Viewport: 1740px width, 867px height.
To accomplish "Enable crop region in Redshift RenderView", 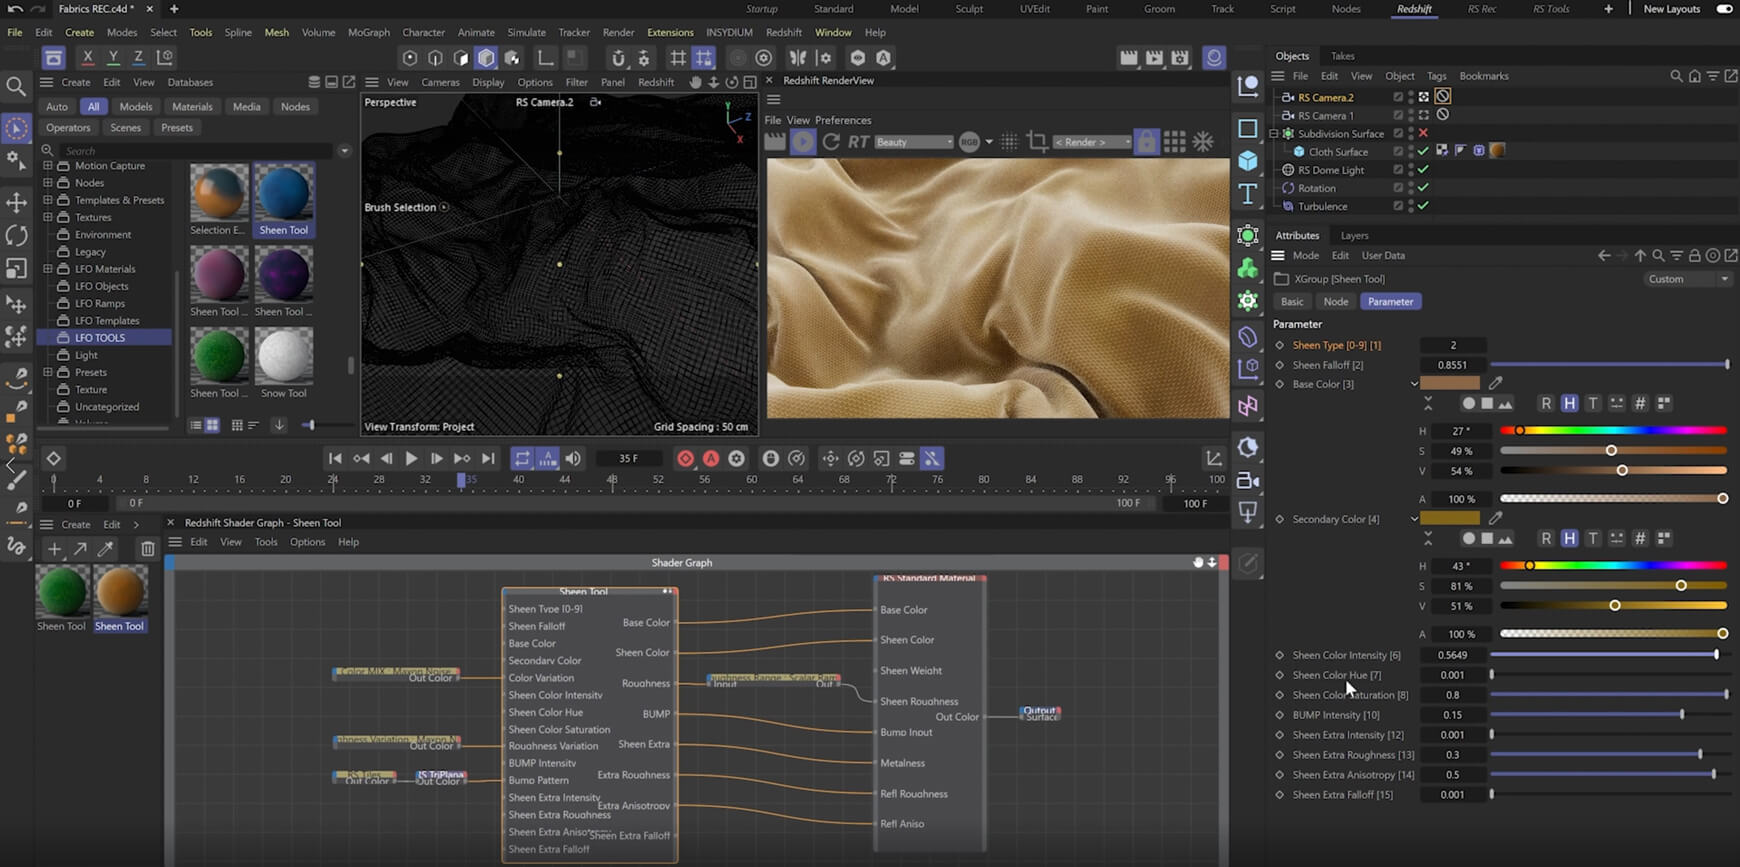I will [1037, 142].
